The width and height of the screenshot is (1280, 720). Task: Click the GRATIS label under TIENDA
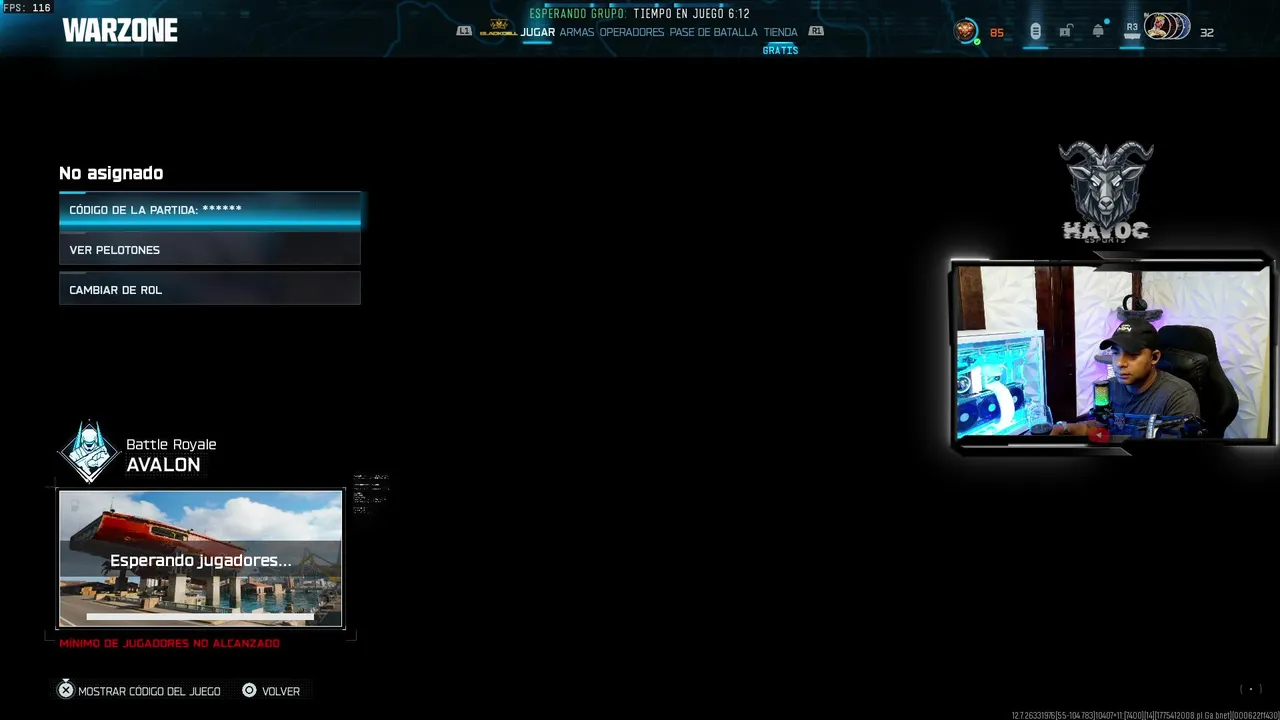coord(780,50)
